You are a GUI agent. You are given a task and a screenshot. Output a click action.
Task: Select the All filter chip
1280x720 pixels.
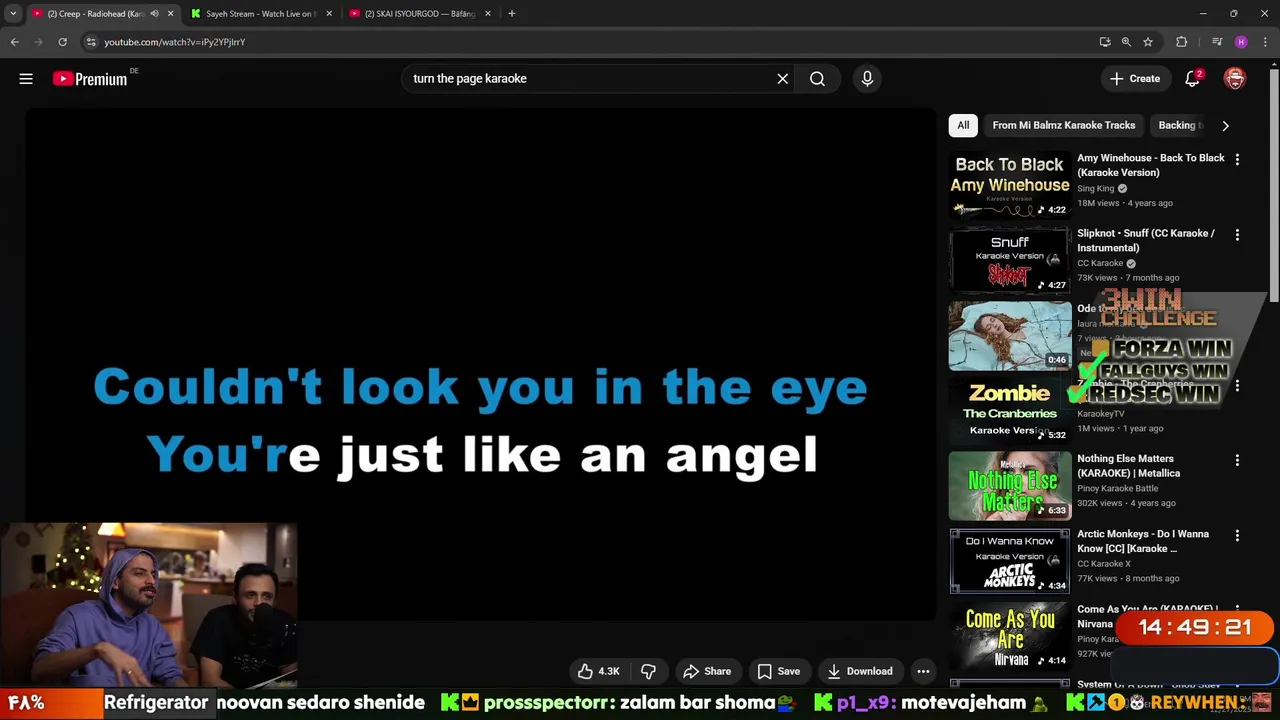(963, 125)
